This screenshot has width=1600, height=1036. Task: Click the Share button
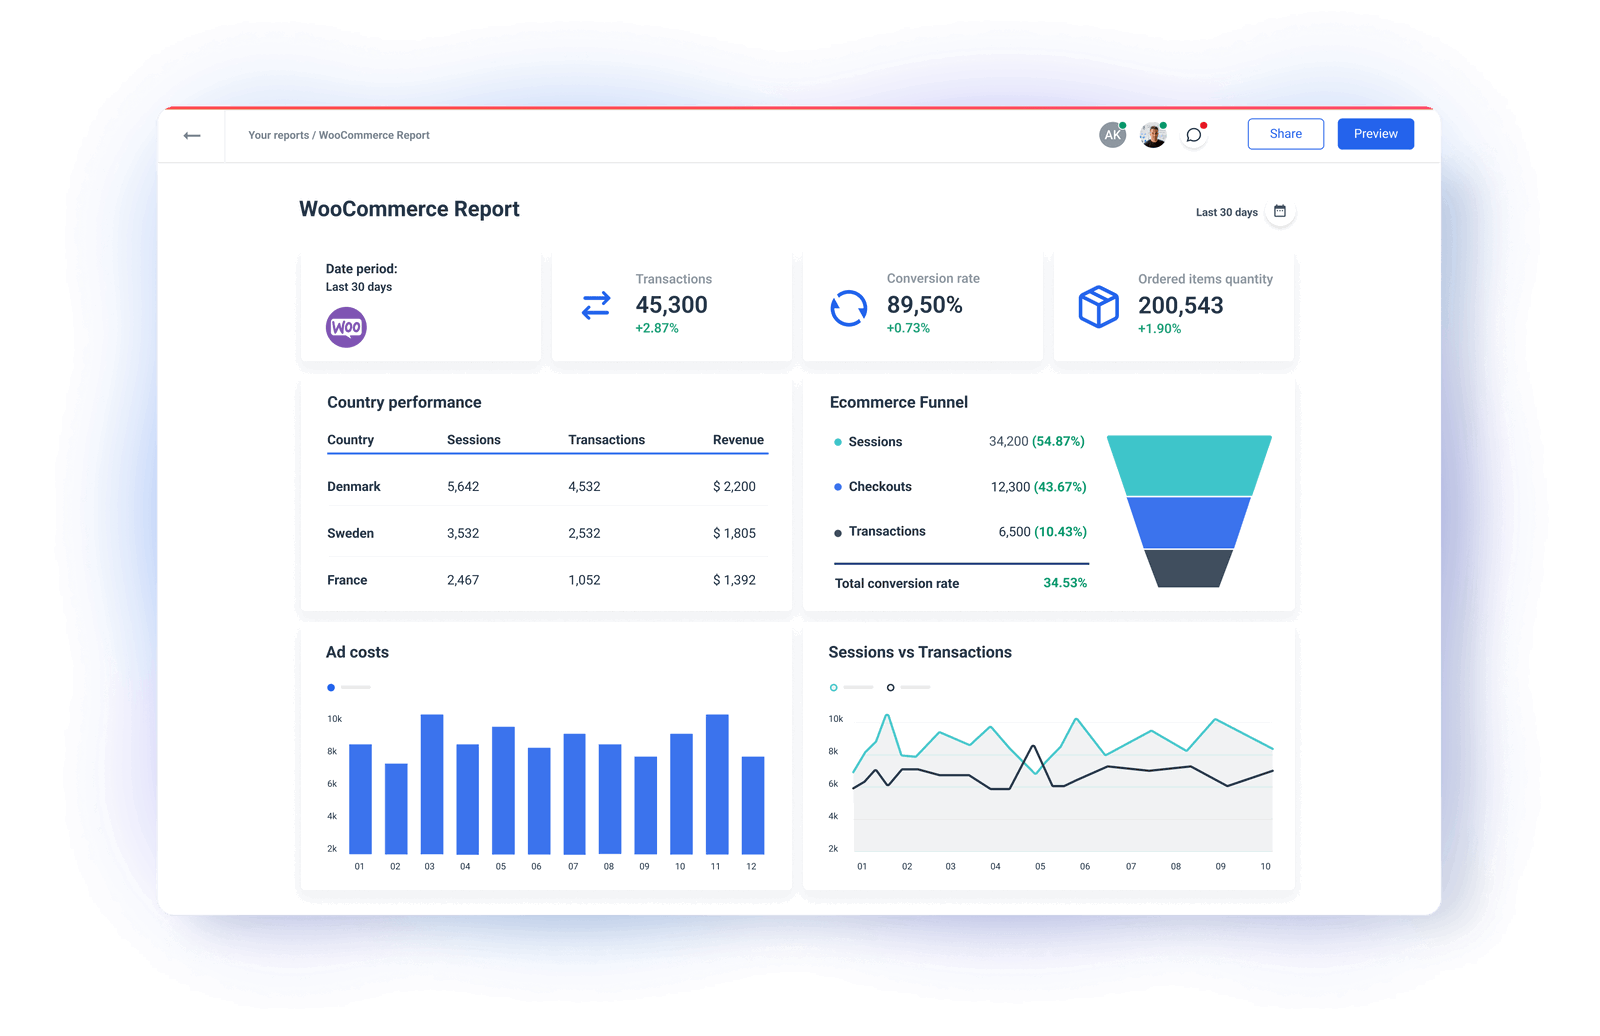click(x=1286, y=134)
